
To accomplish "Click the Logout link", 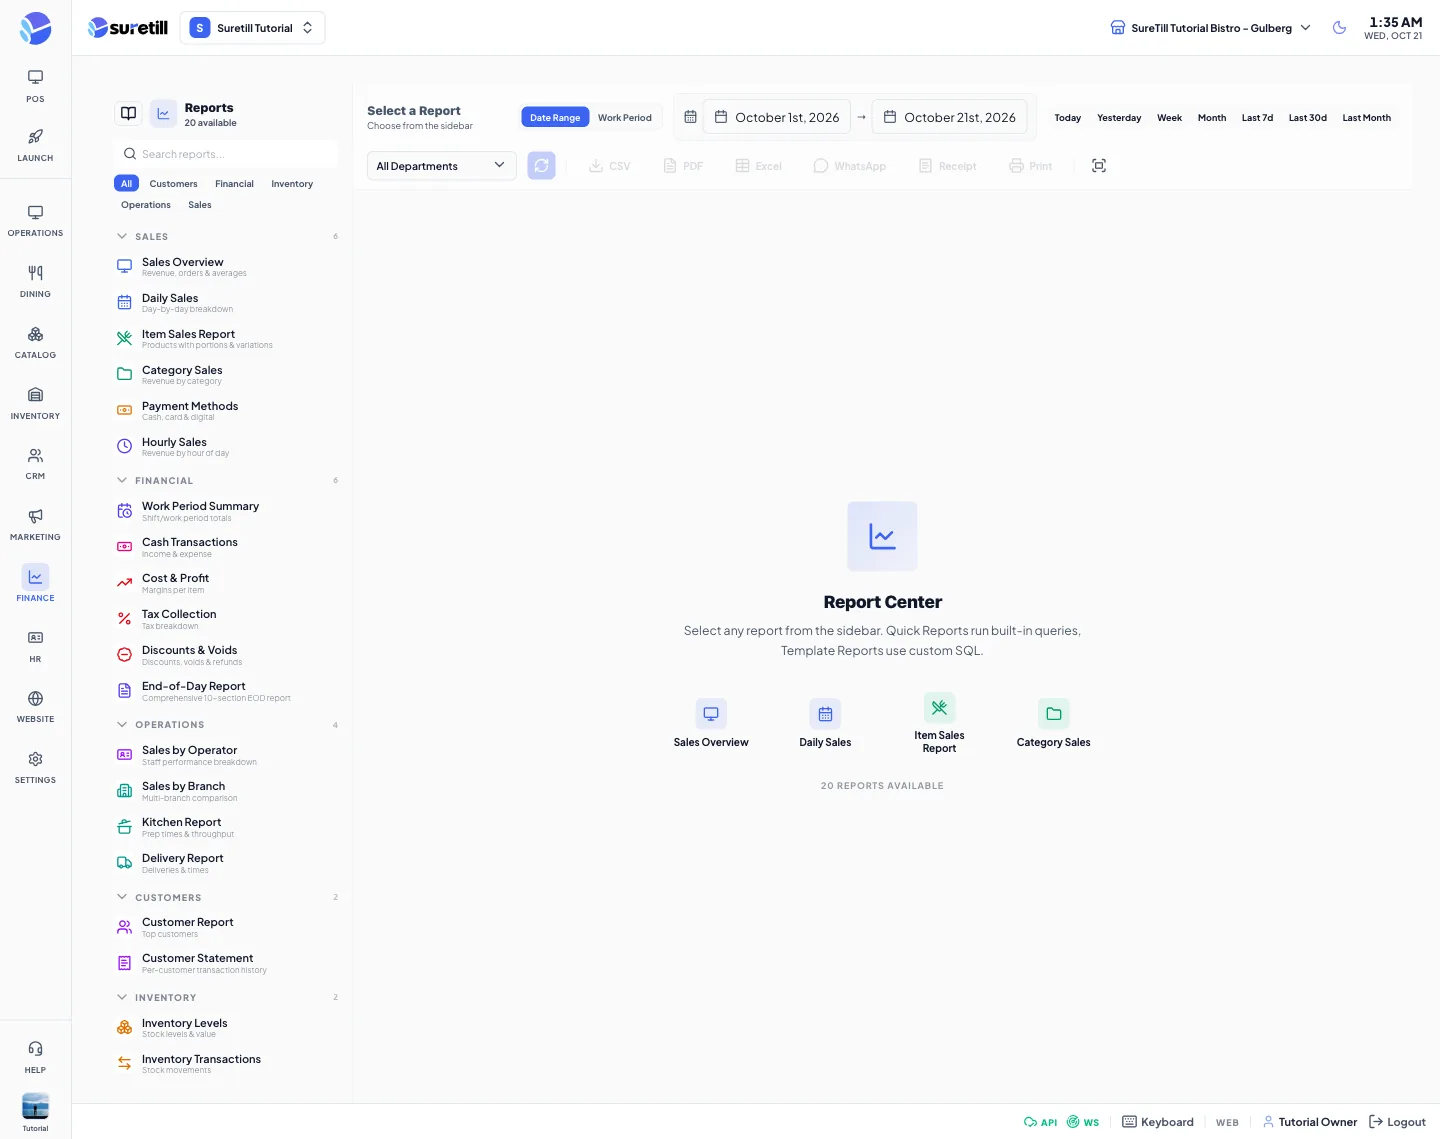I will (x=1398, y=1122).
